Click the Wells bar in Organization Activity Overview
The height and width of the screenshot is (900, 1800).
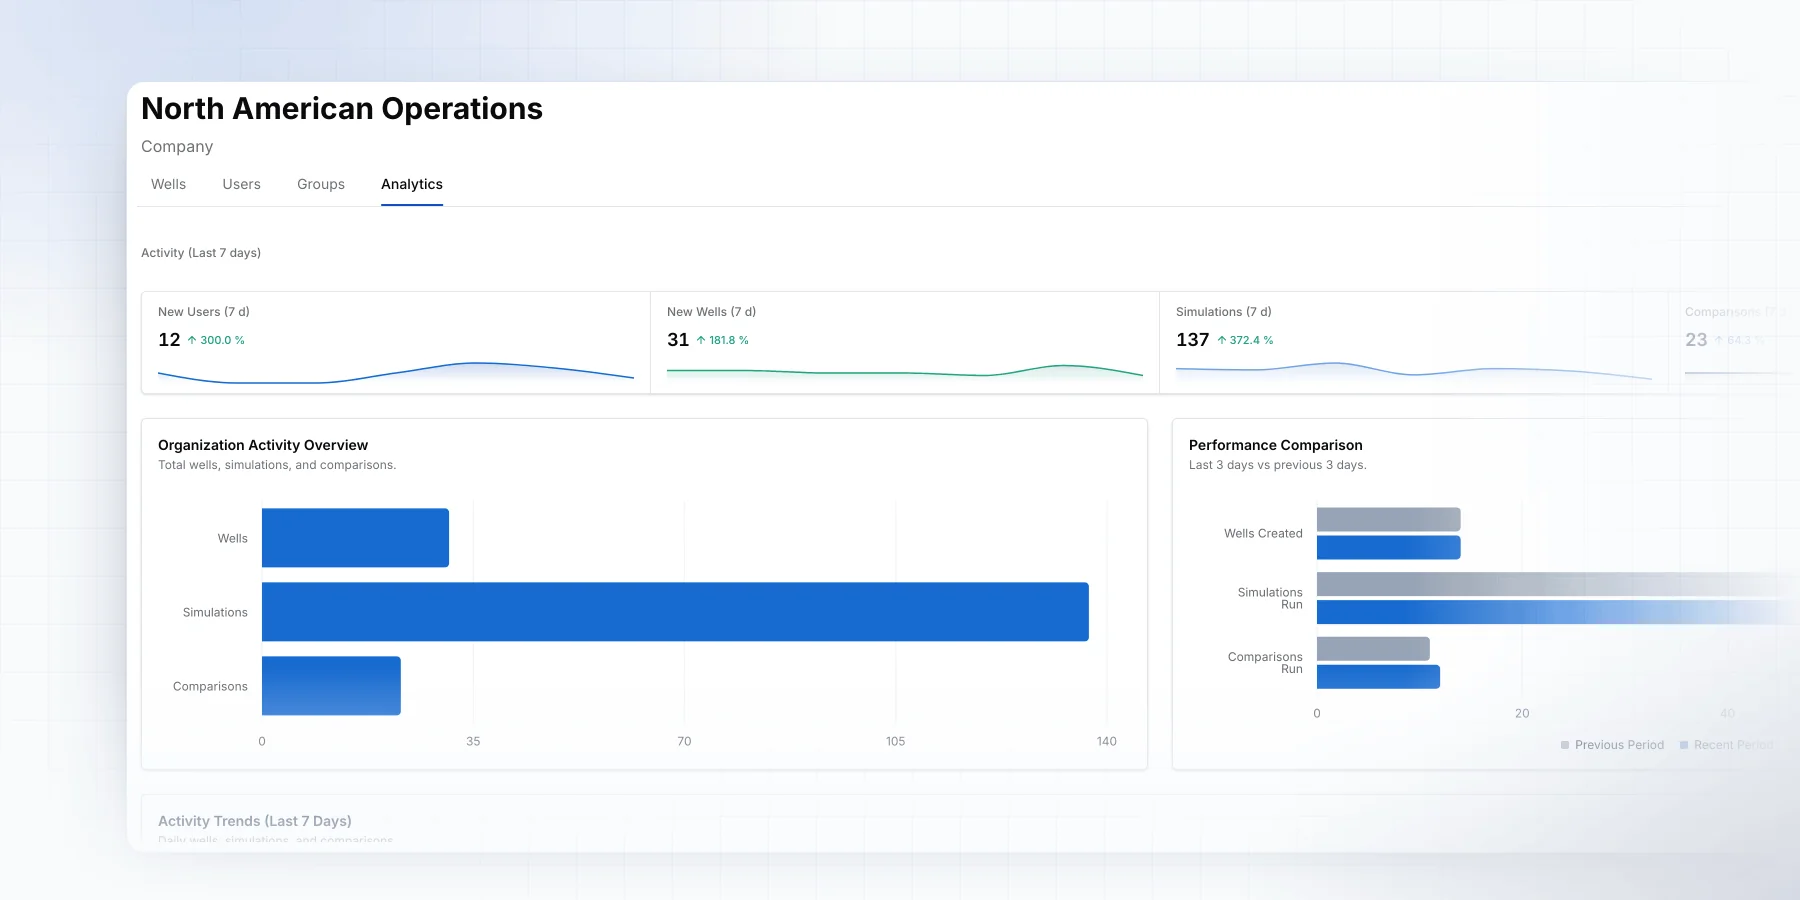click(355, 538)
